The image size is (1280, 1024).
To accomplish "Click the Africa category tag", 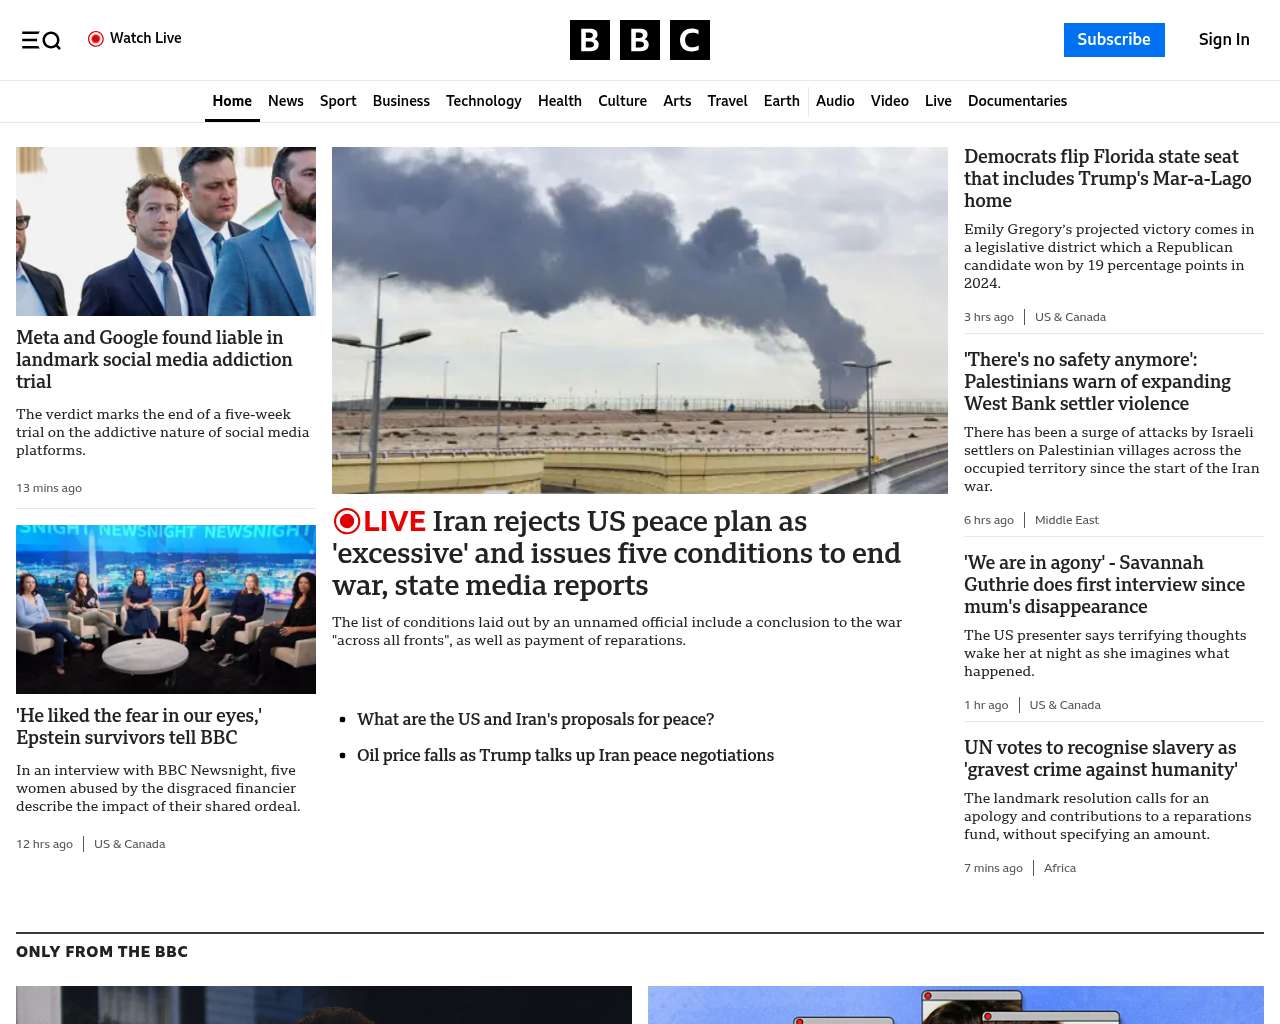I will point(1060,868).
